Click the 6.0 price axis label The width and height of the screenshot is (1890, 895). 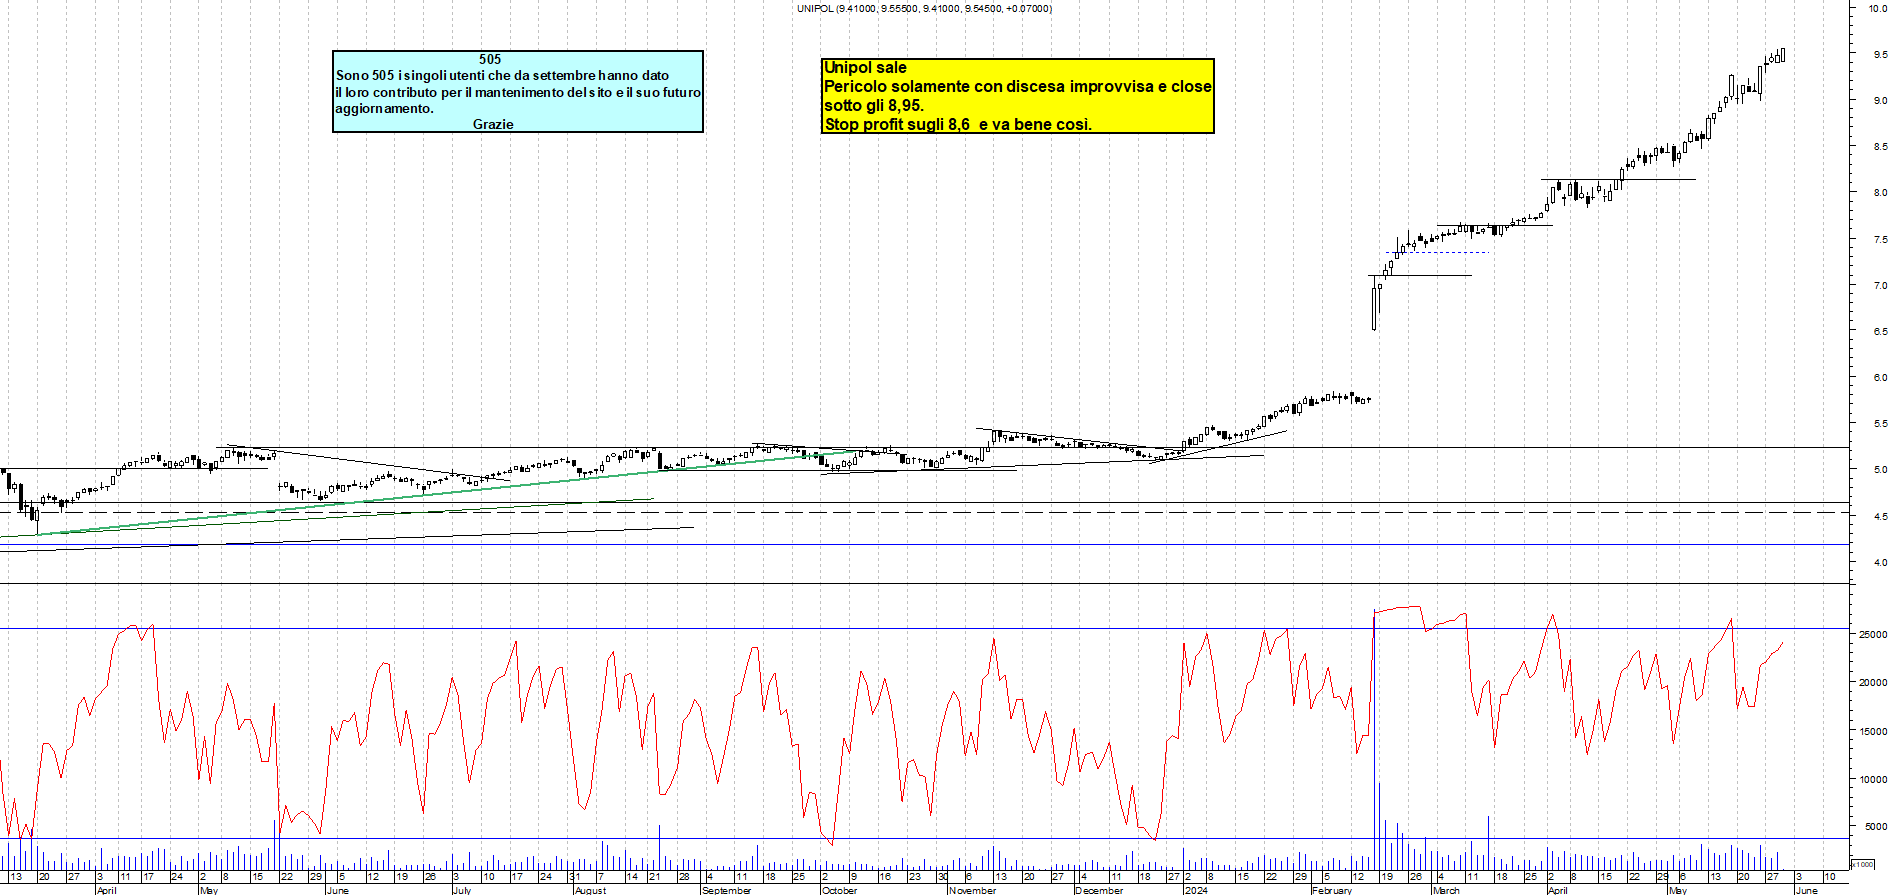pyautogui.click(x=1880, y=378)
